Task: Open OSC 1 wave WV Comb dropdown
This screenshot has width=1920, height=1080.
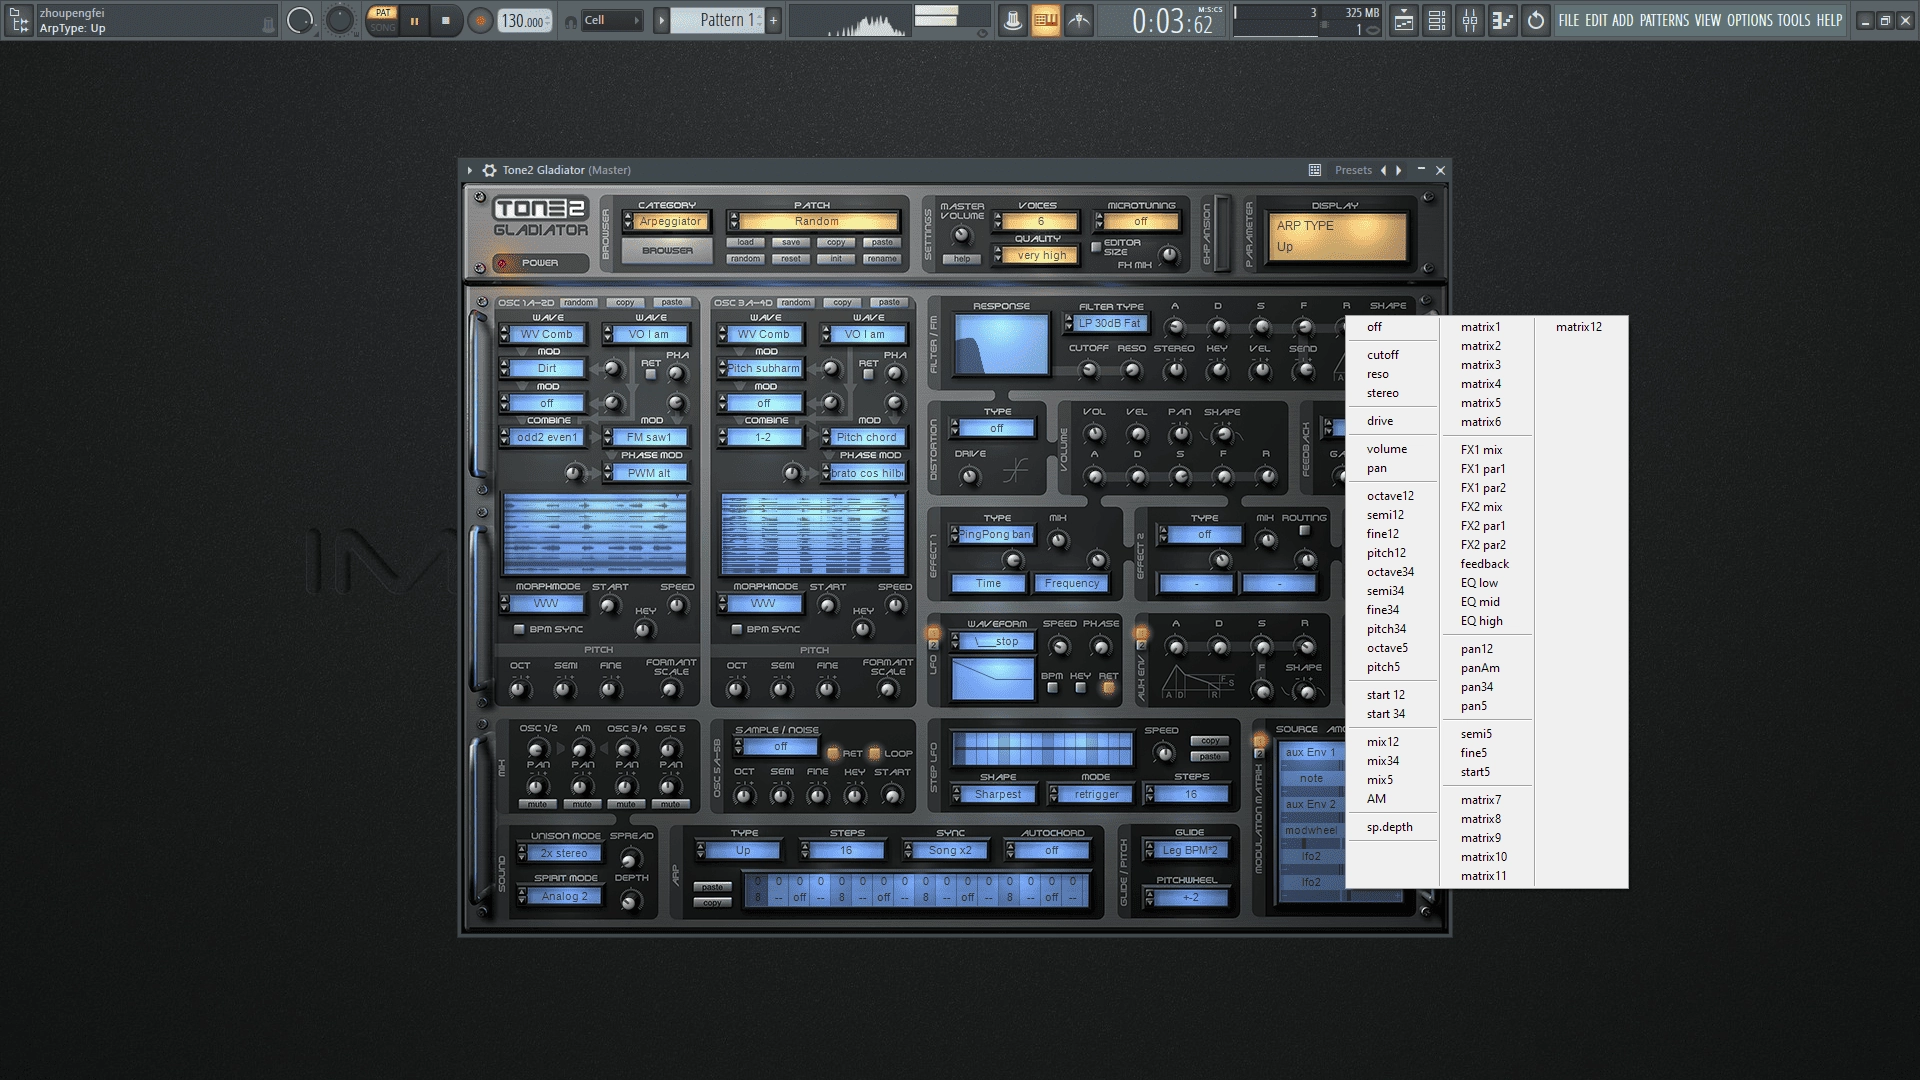Action: pos(543,334)
